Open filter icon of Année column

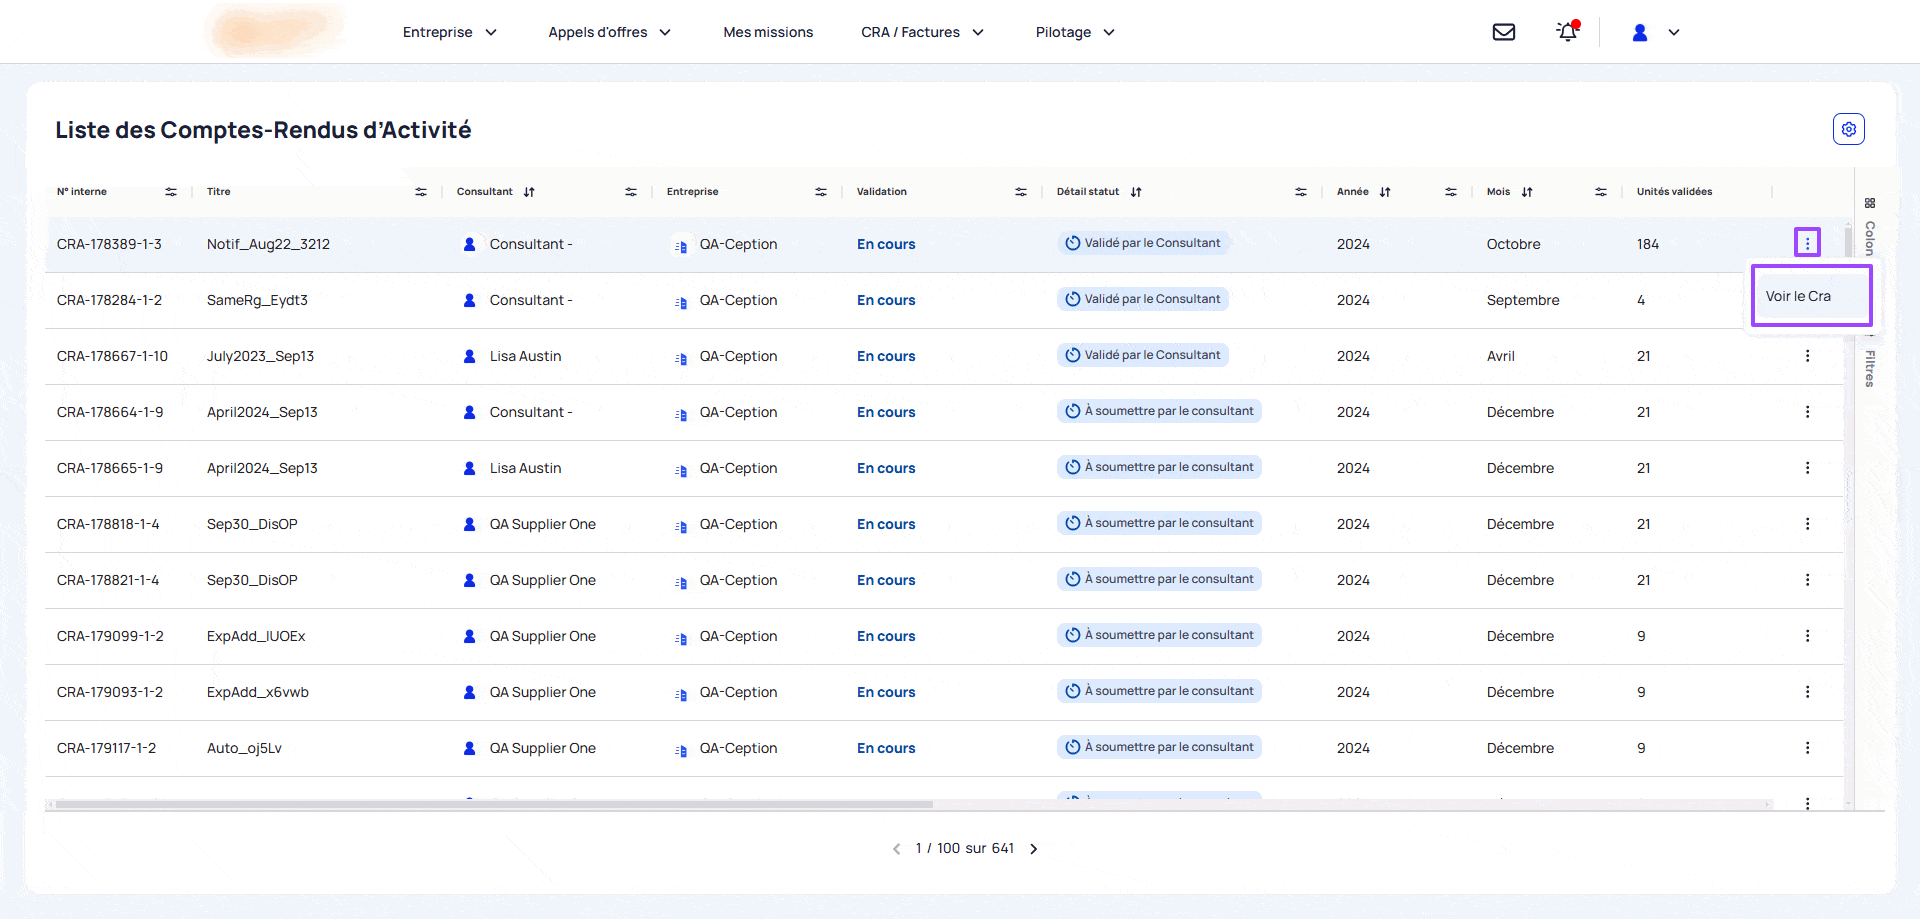click(1451, 192)
